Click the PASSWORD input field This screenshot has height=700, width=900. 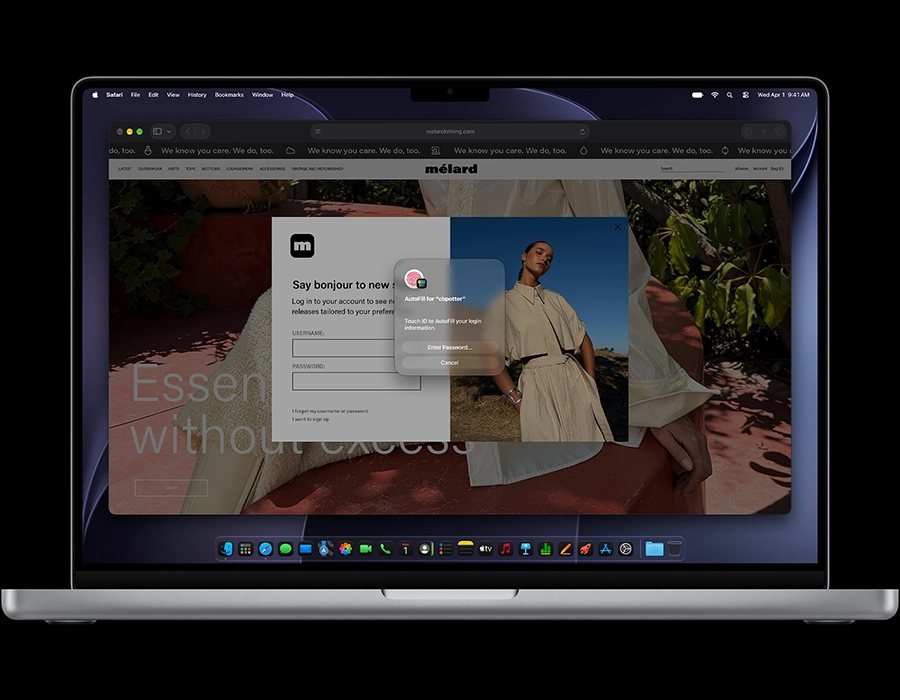[x=356, y=381]
